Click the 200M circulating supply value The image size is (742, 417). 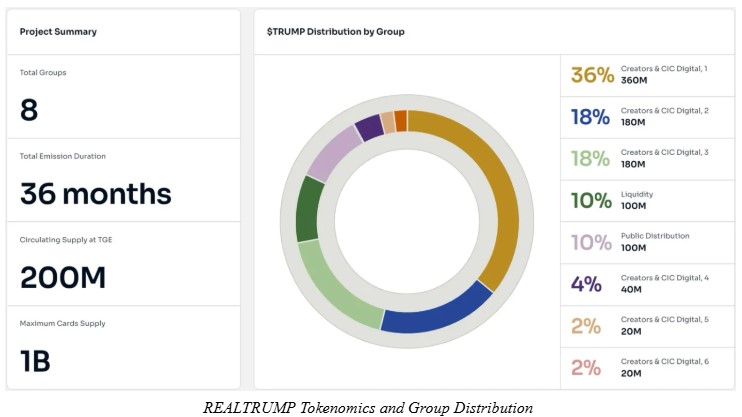[x=63, y=277]
